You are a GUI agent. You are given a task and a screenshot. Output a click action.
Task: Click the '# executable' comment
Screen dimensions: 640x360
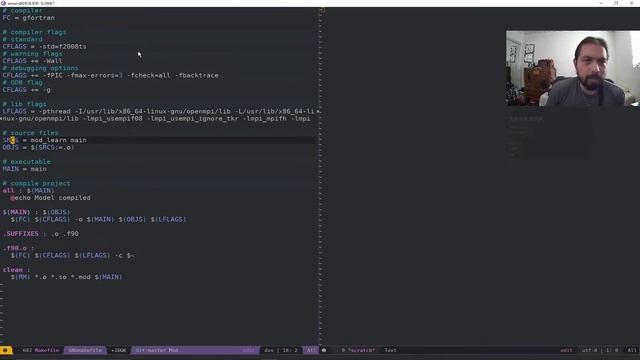pos(27,162)
